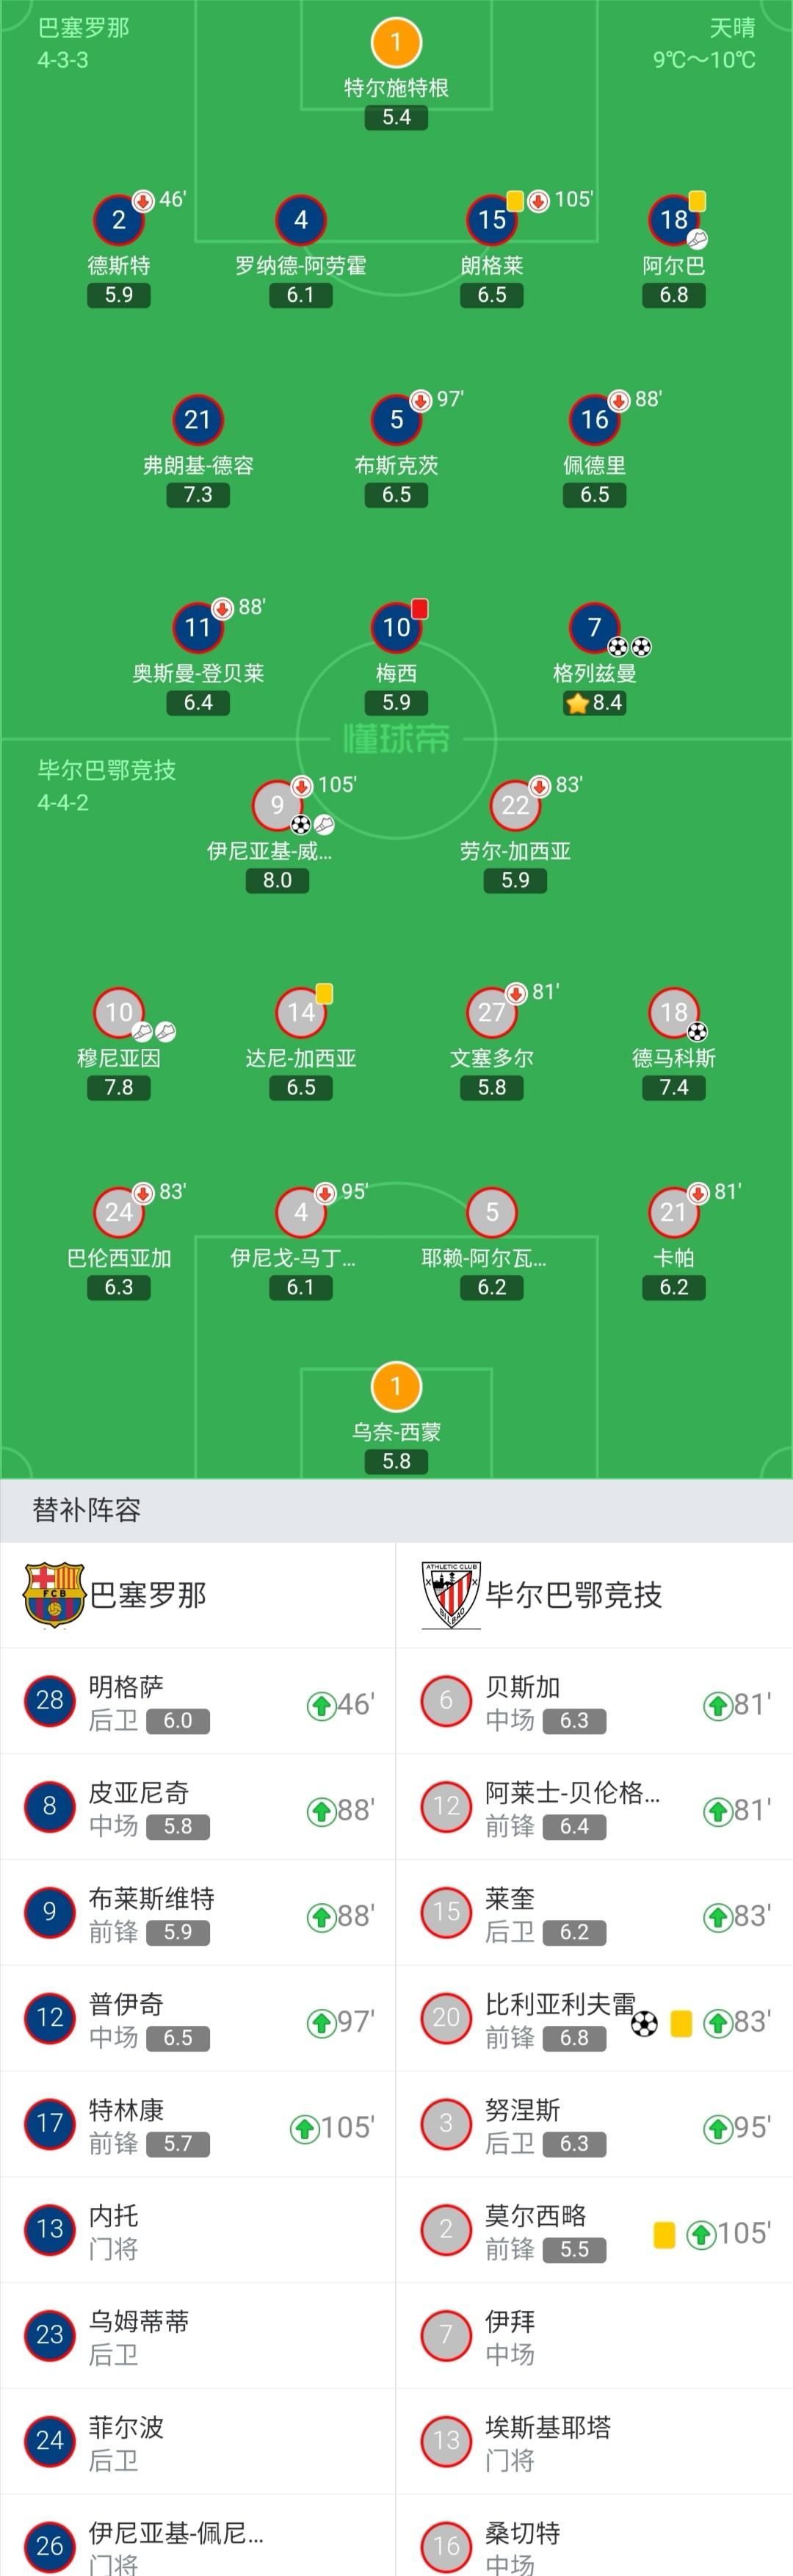Screen dimensions: 793x2576
Task: Tap the 毕尔巴鄂竞技 team name header
Action: (x=574, y=1595)
